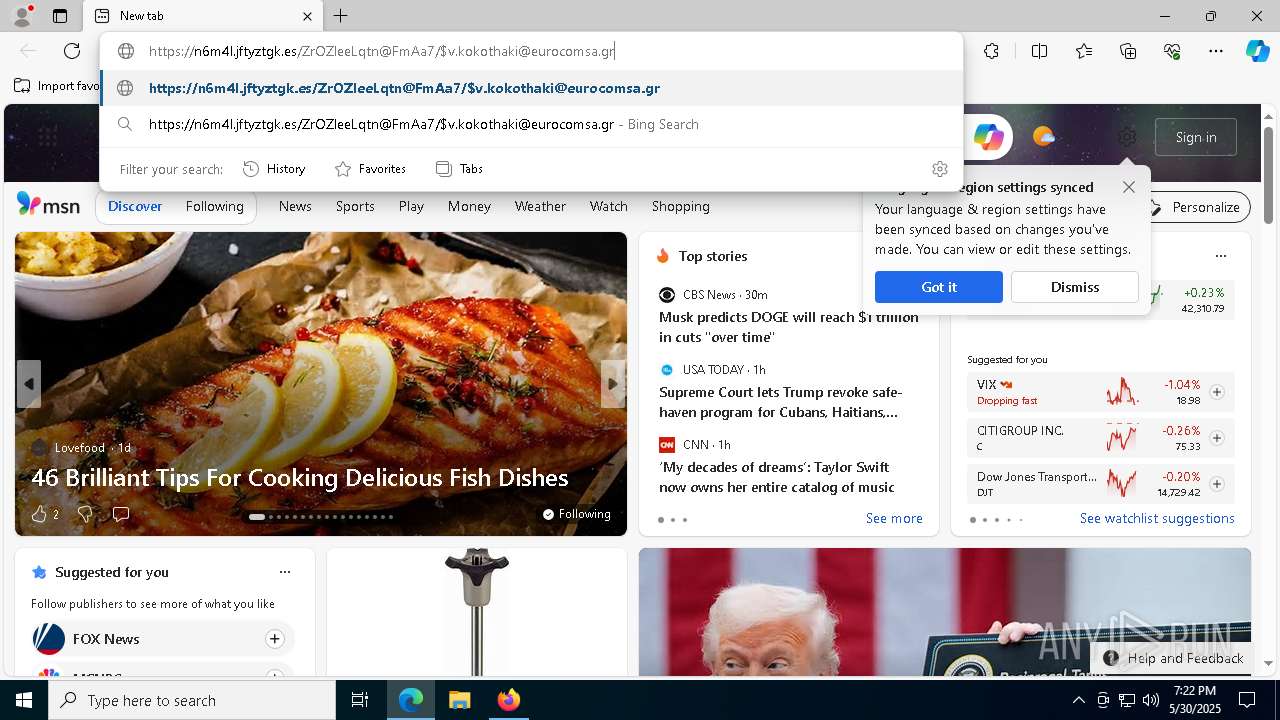
Task: Close the region settings synced popup
Action: pos(1129,187)
